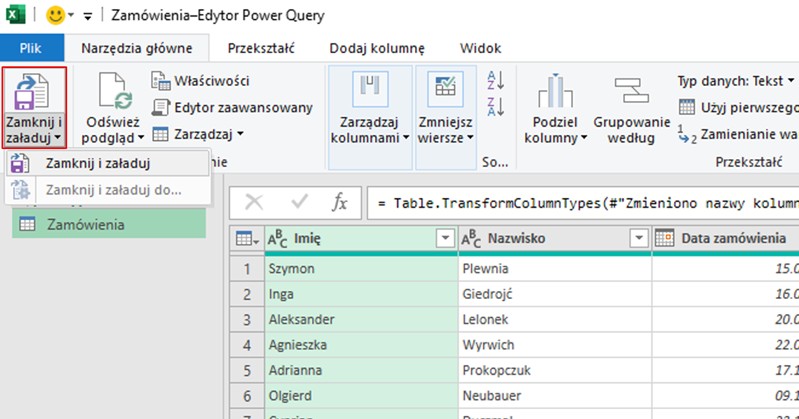The height and width of the screenshot is (419, 799).
Task: Open the smiley feedback dropdown arrow
Action: [71, 15]
